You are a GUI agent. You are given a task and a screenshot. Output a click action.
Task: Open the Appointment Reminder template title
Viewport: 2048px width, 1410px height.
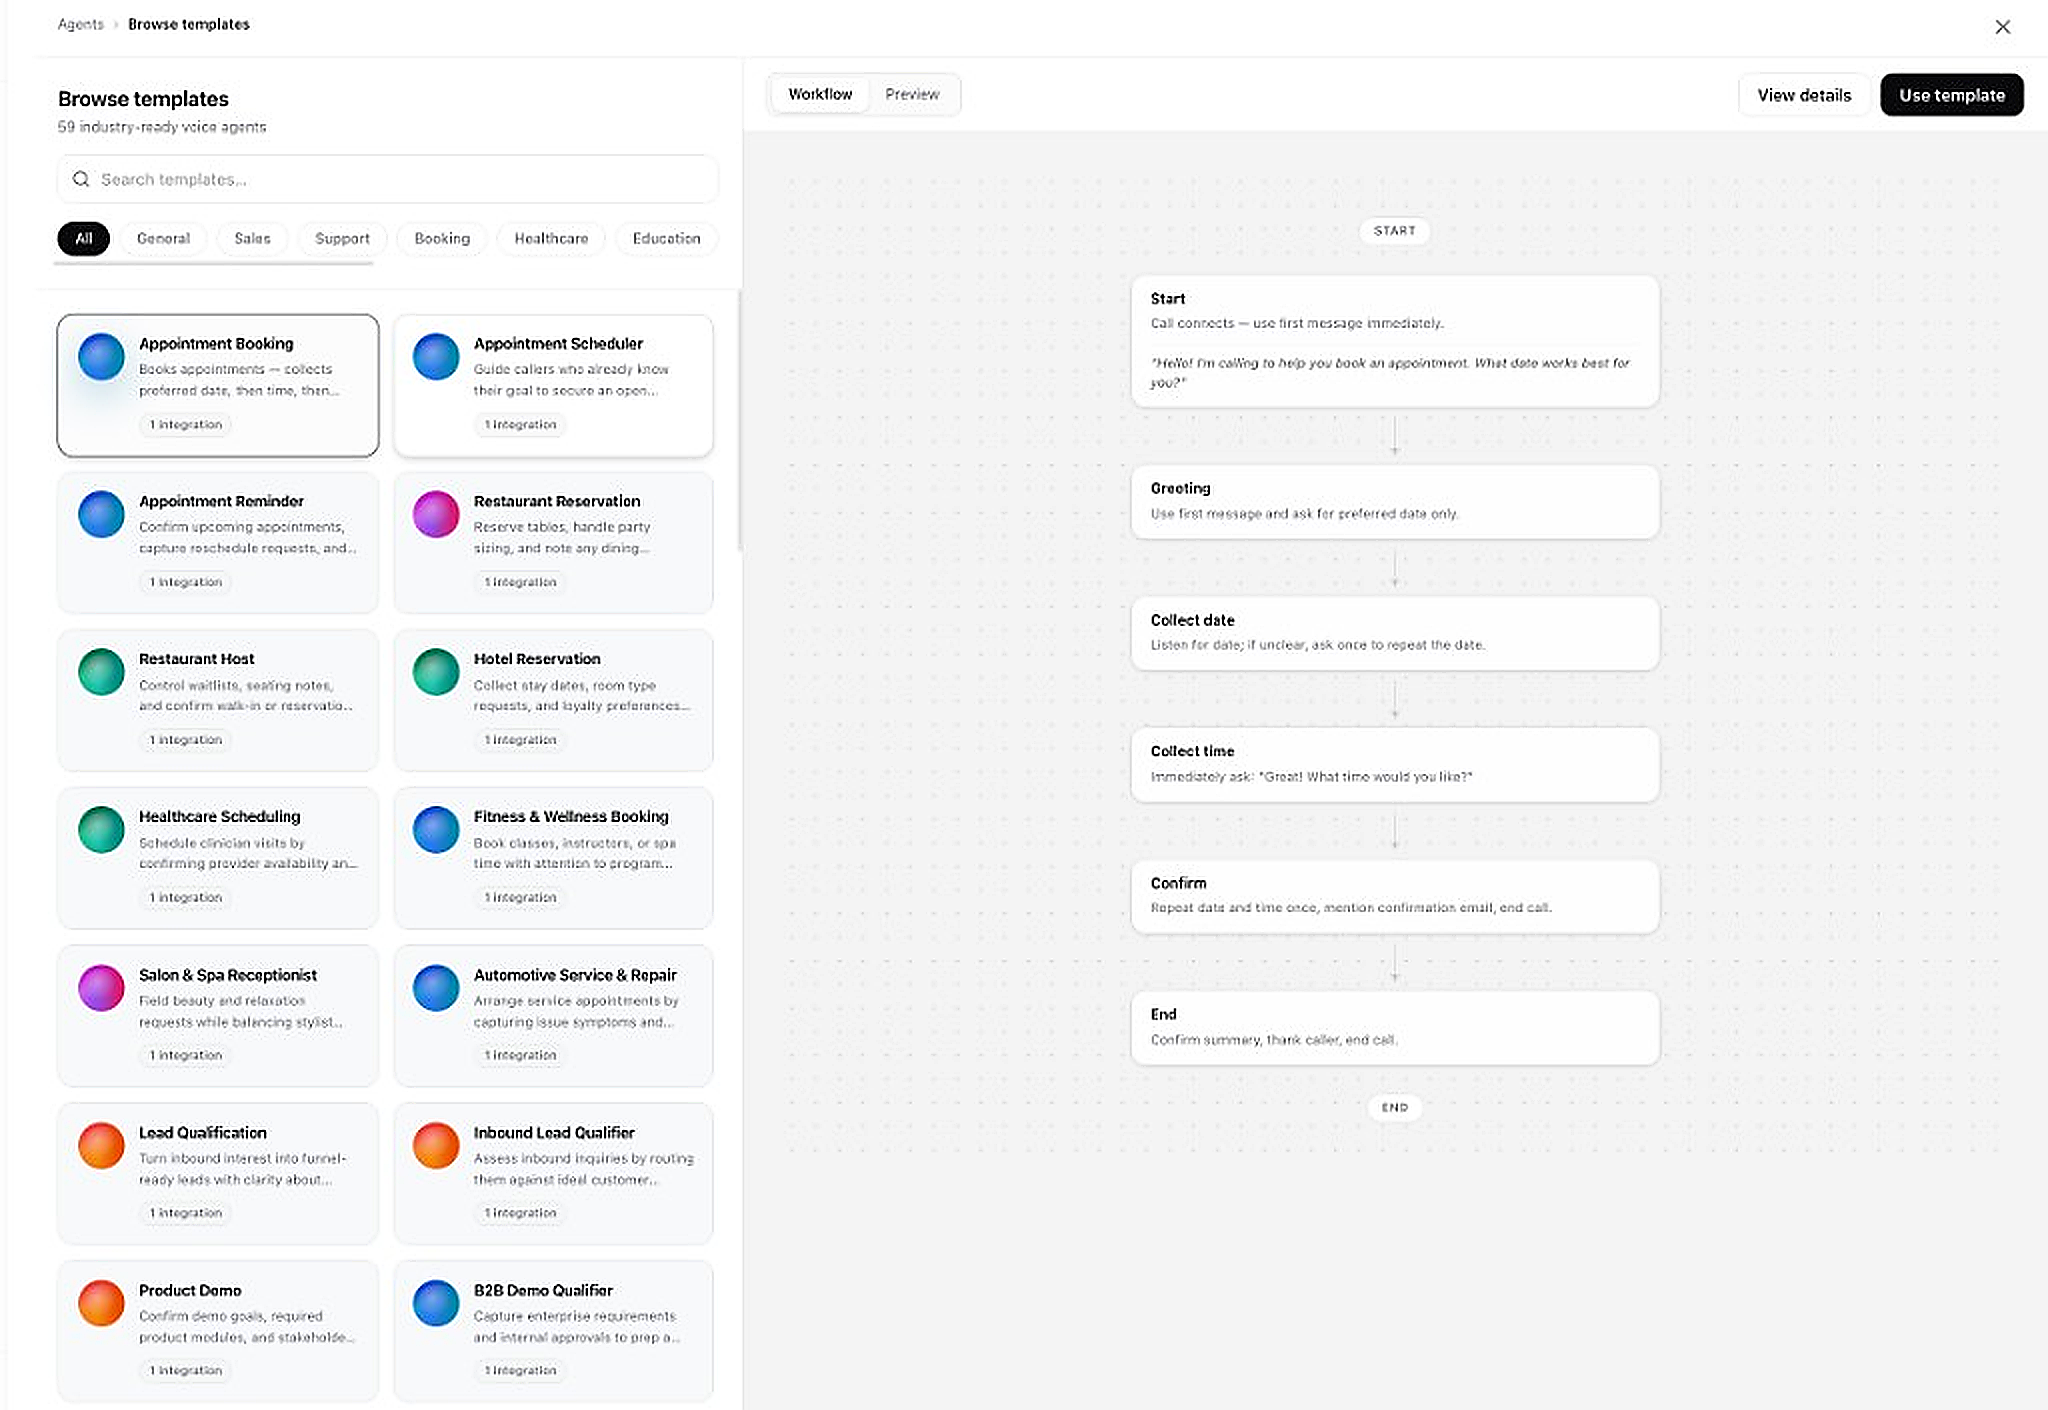coord(221,501)
